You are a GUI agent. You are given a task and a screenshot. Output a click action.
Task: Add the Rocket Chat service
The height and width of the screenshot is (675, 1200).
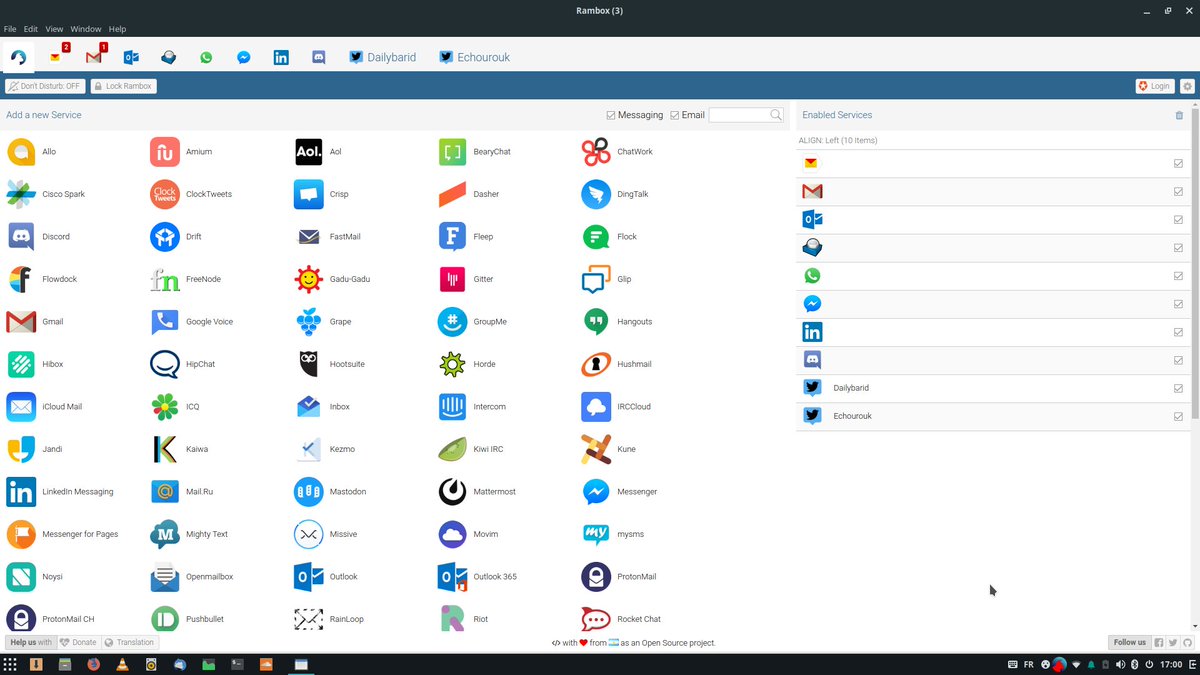tap(621, 619)
